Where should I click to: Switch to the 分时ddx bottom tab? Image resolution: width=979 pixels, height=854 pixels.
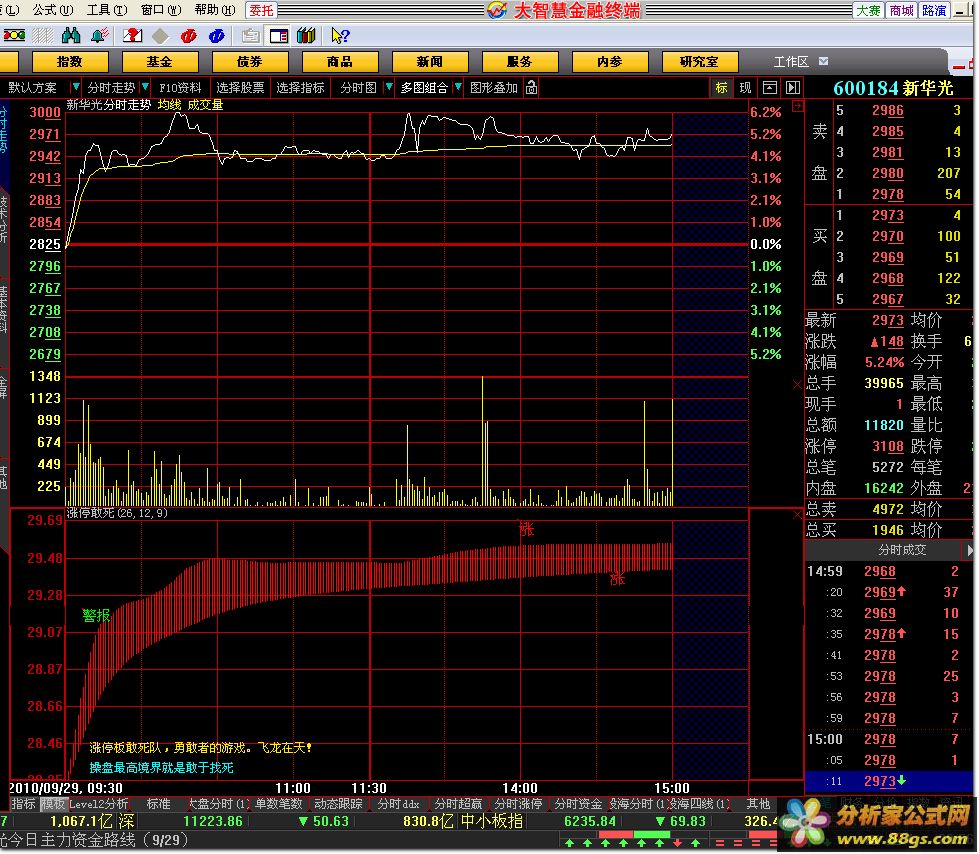point(398,804)
